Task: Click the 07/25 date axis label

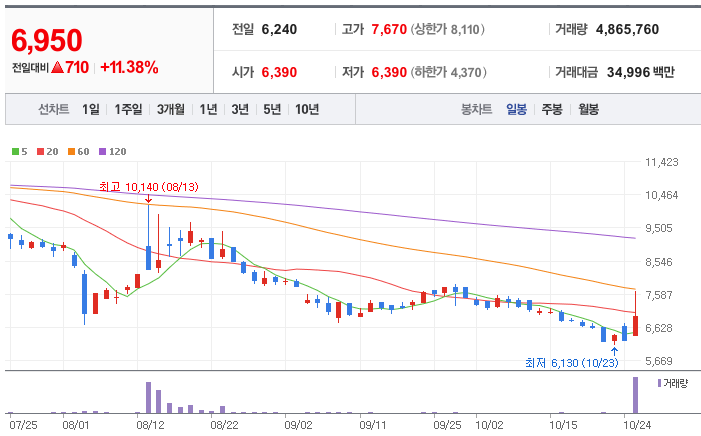Action: 23,425
